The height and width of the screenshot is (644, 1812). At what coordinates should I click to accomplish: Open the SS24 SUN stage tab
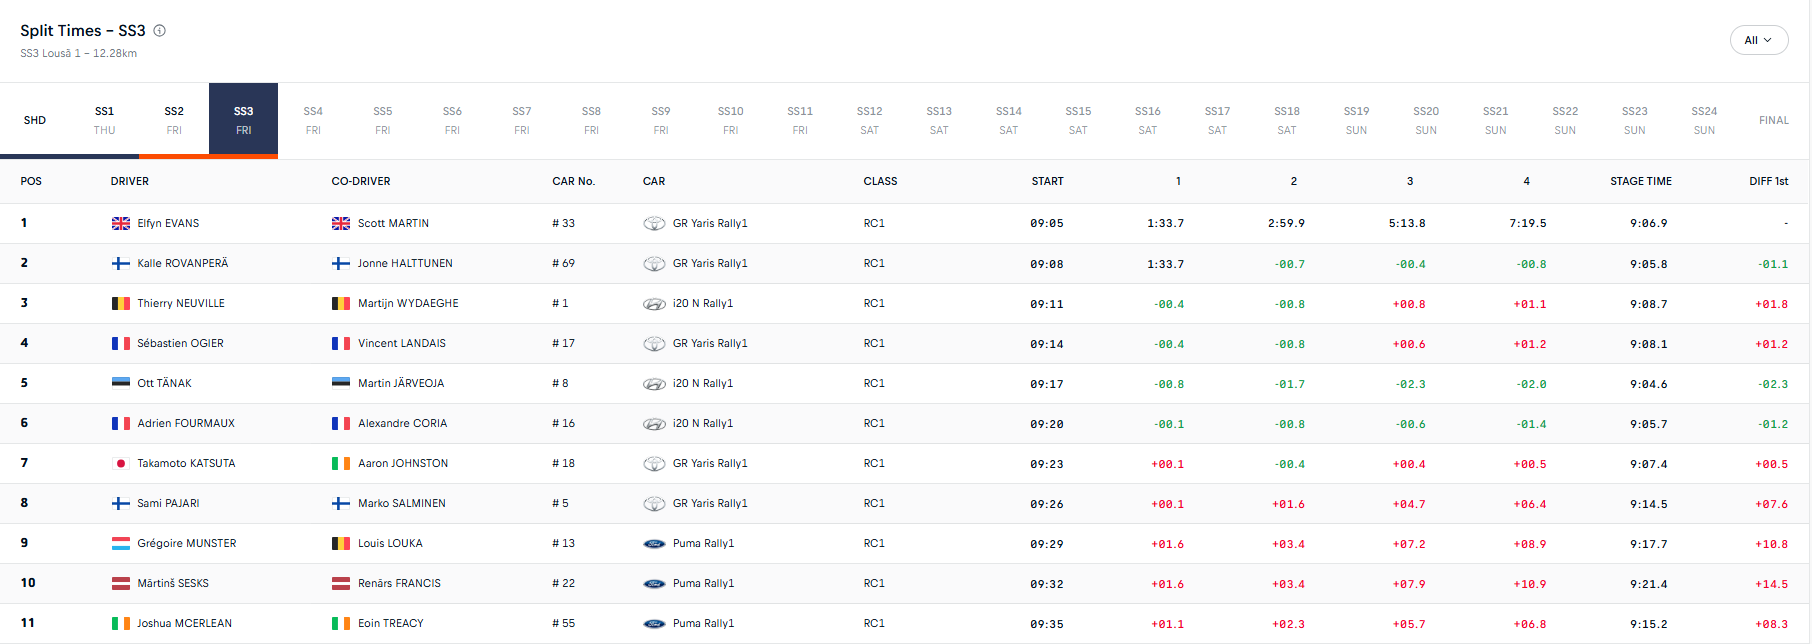click(x=1704, y=120)
